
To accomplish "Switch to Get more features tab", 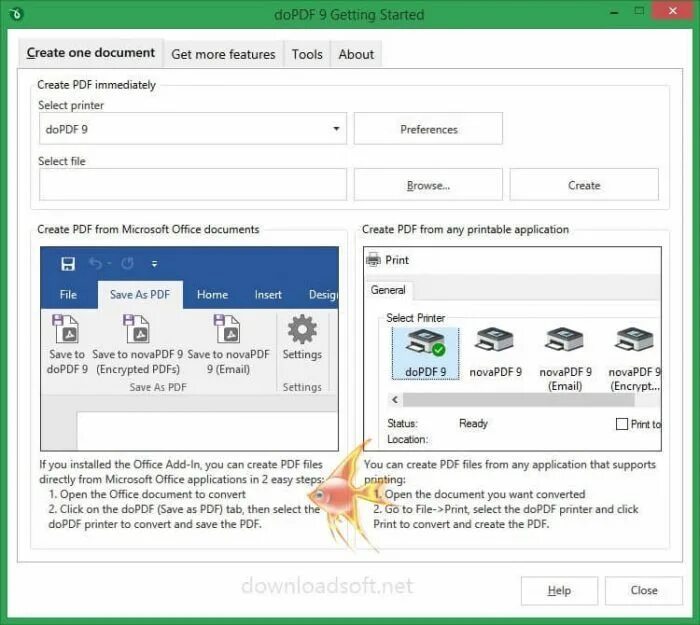I will pyautogui.click(x=223, y=54).
